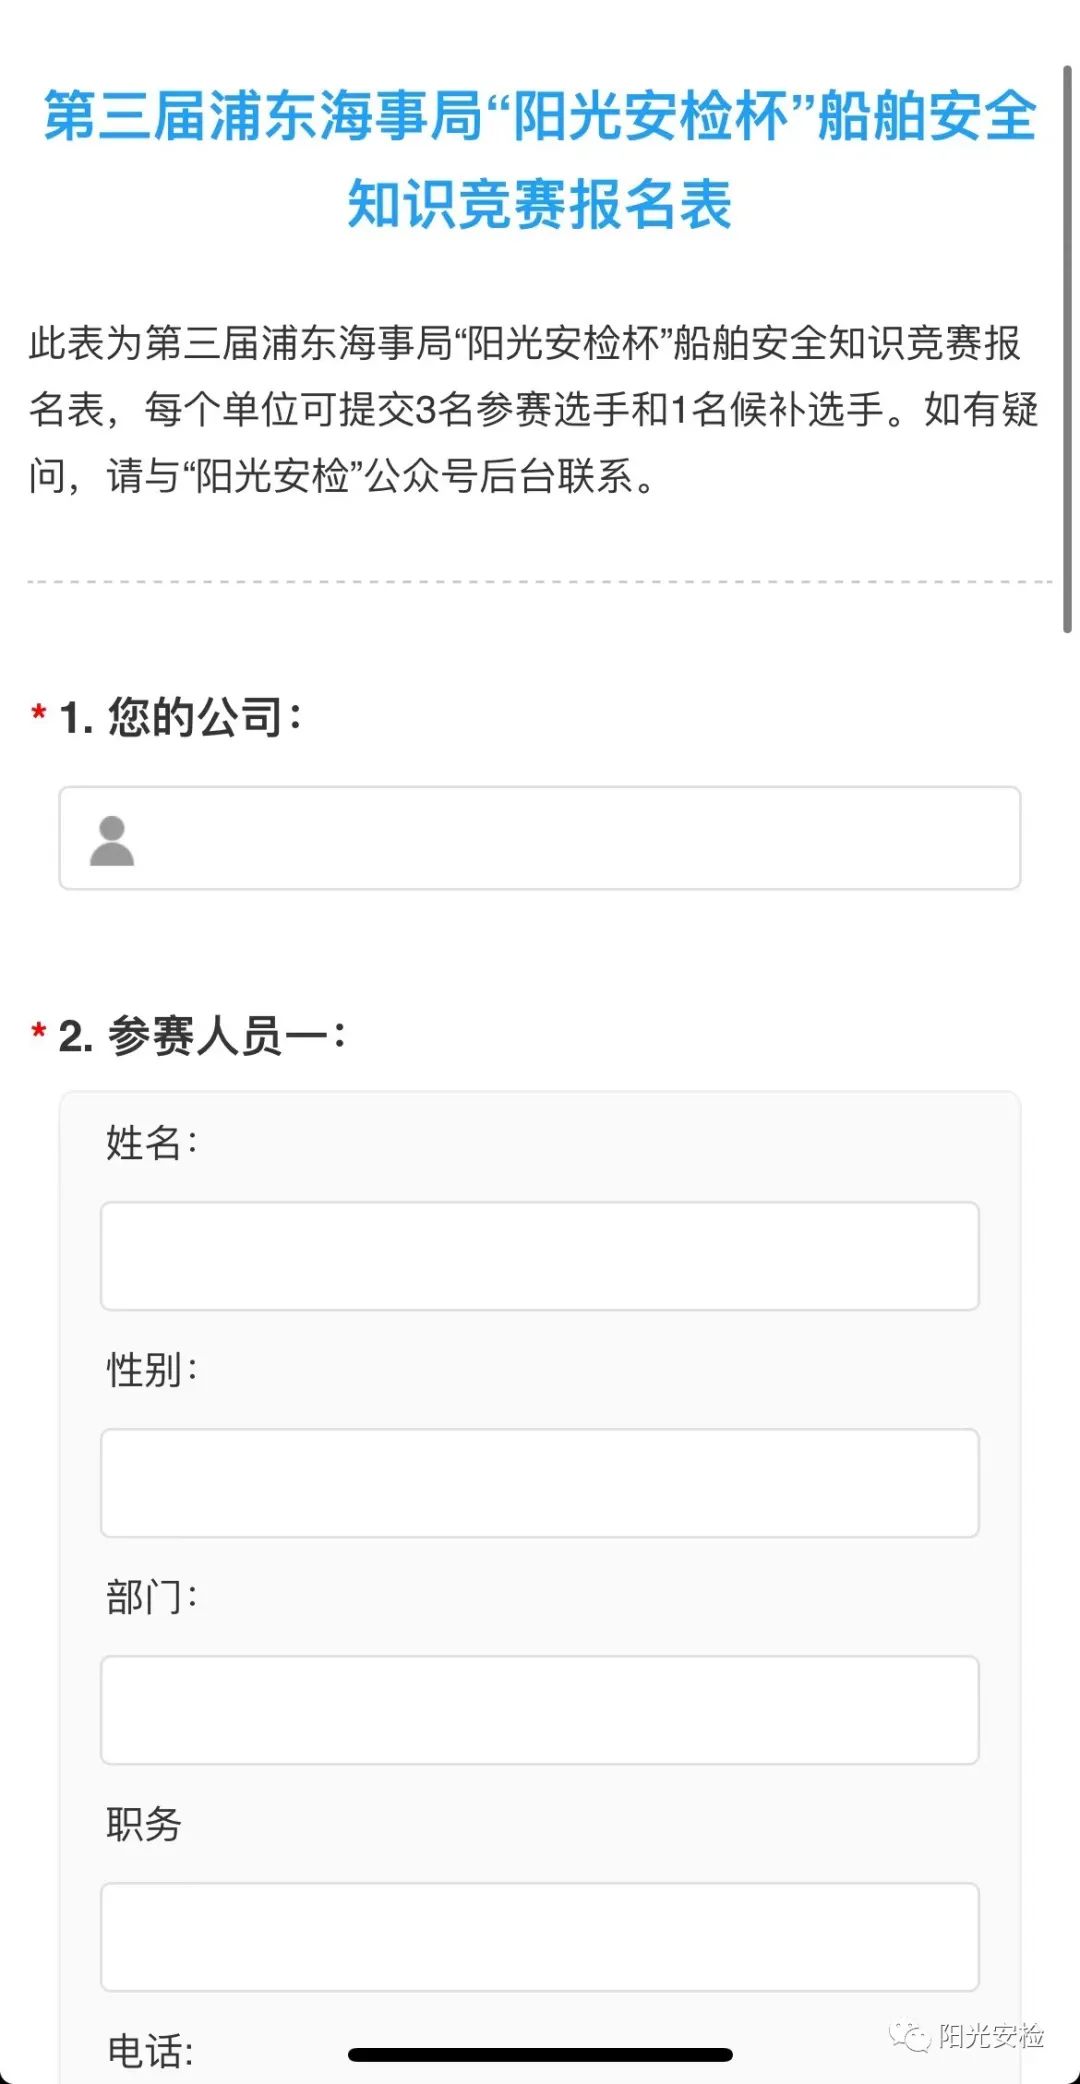Click the 姓名 name input box

coord(540,1256)
